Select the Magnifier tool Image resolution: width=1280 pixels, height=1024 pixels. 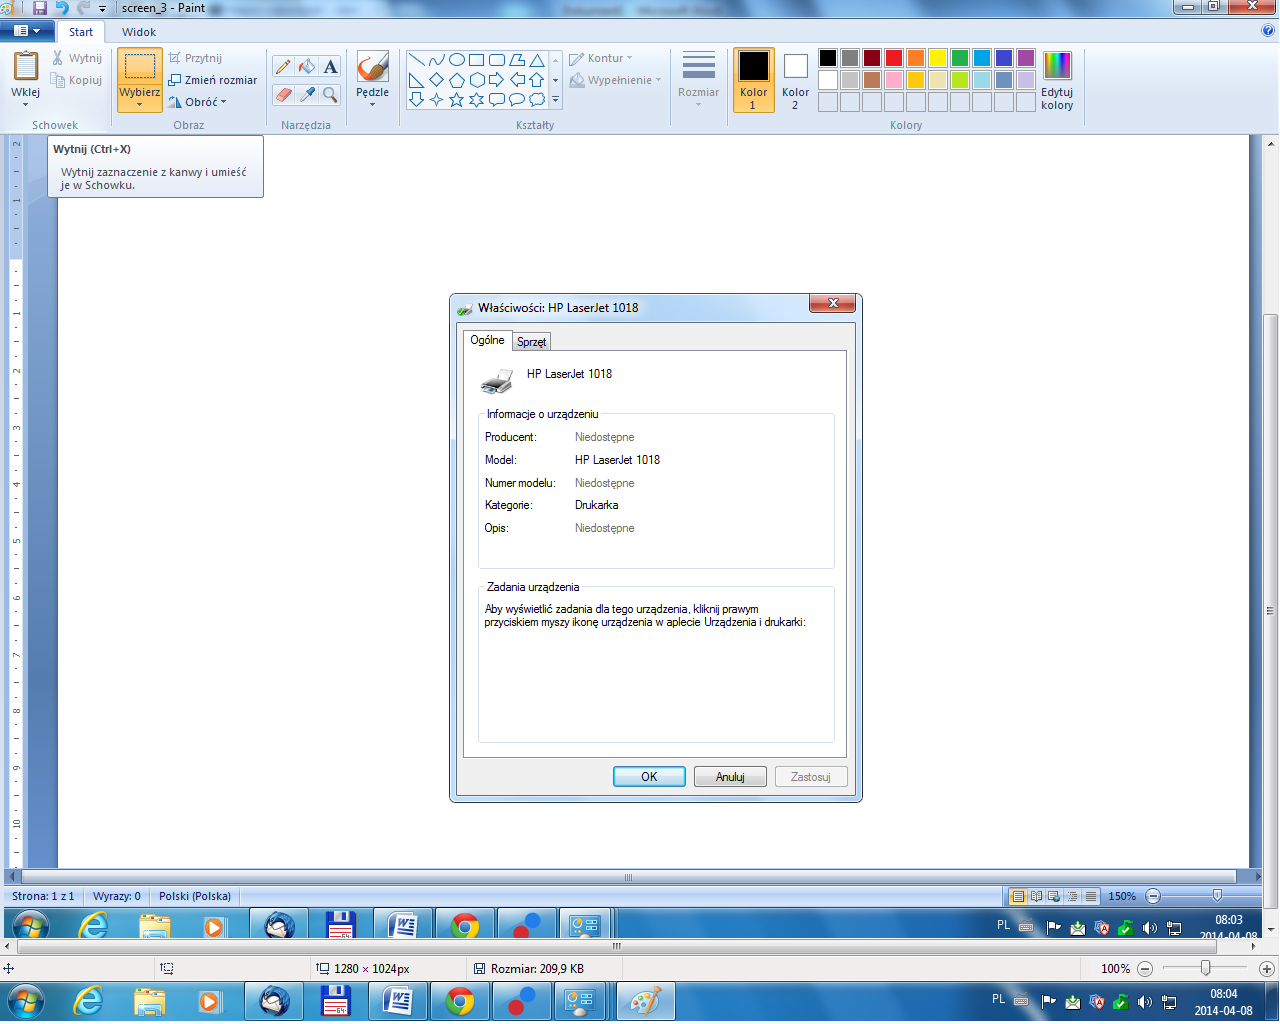(331, 95)
